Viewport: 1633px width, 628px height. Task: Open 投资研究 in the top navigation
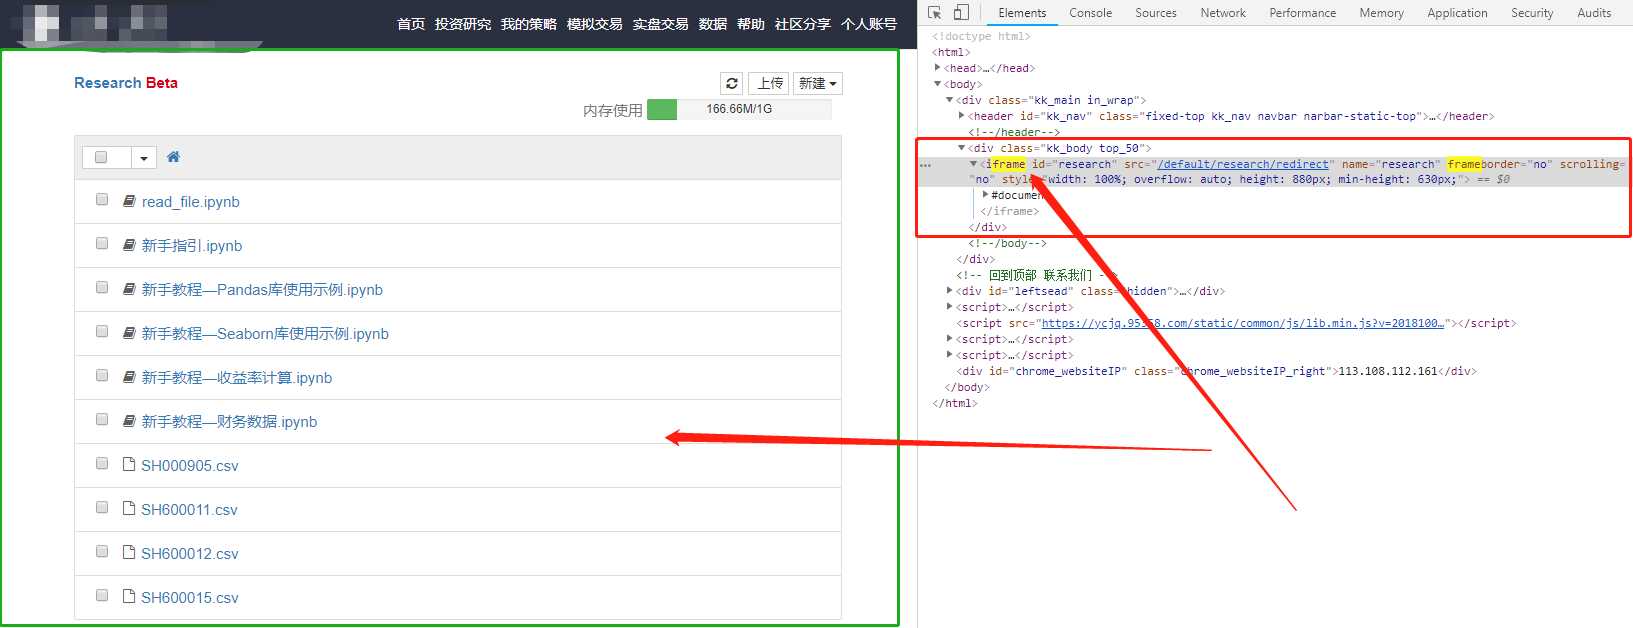[463, 24]
